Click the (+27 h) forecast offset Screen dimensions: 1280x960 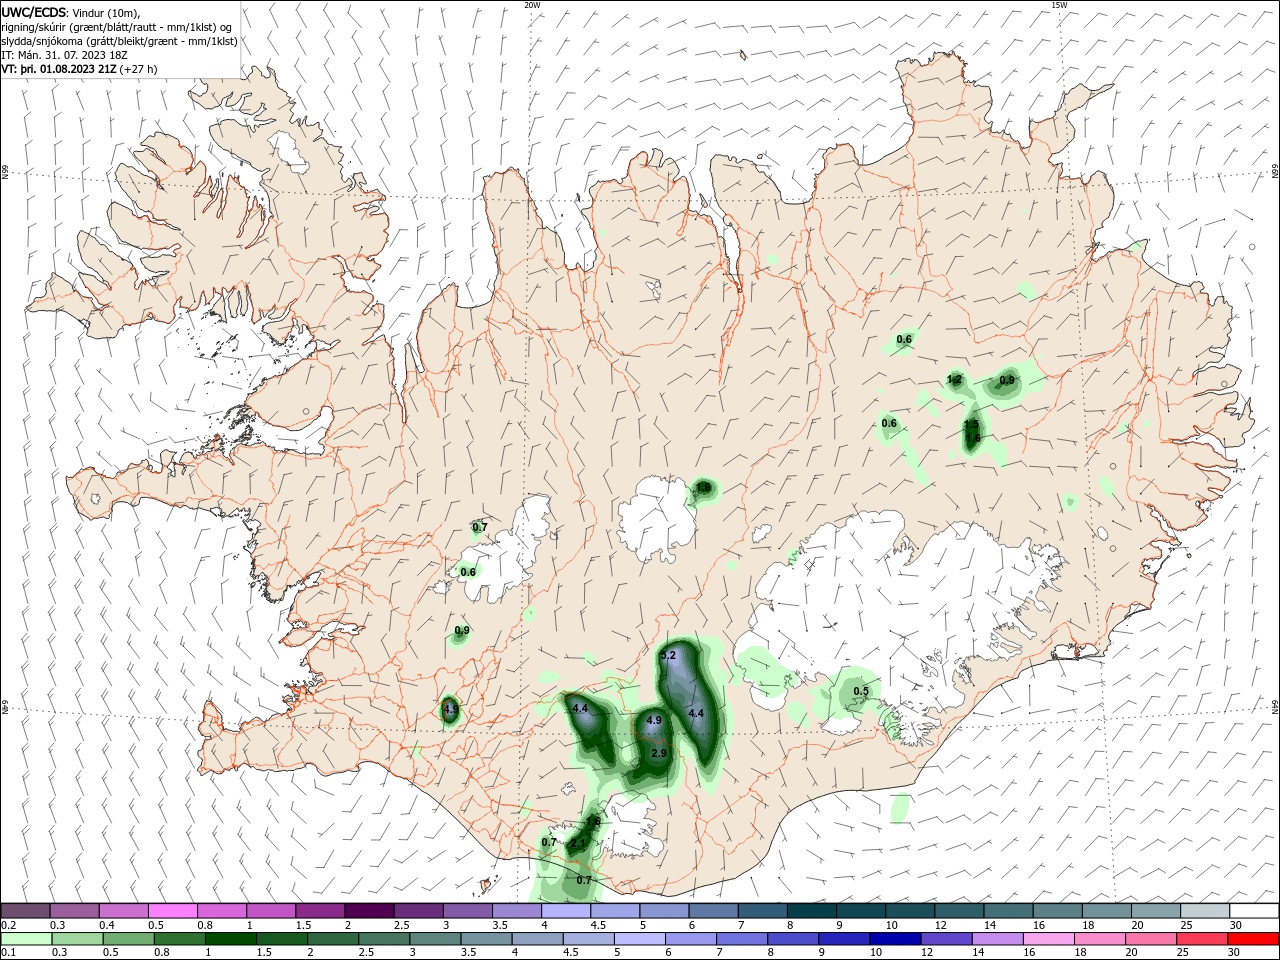pos(138,69)
